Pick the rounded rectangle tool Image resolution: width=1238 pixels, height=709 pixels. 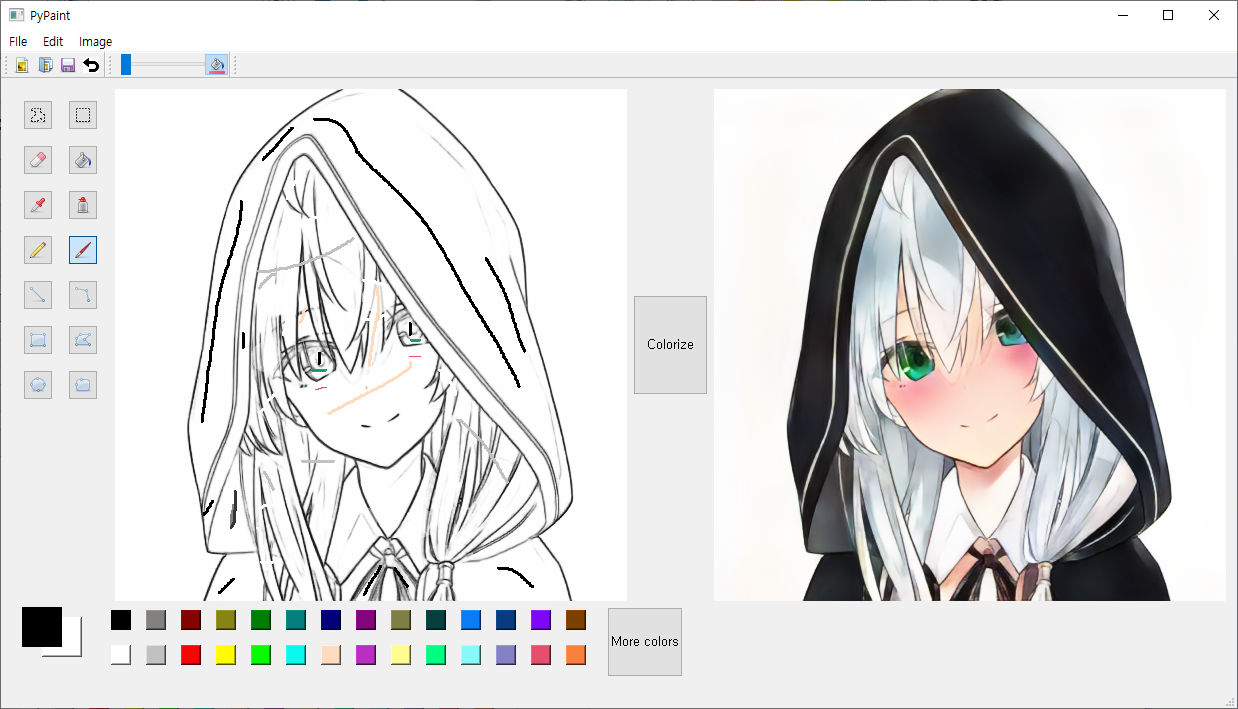[x=83, y=385]
